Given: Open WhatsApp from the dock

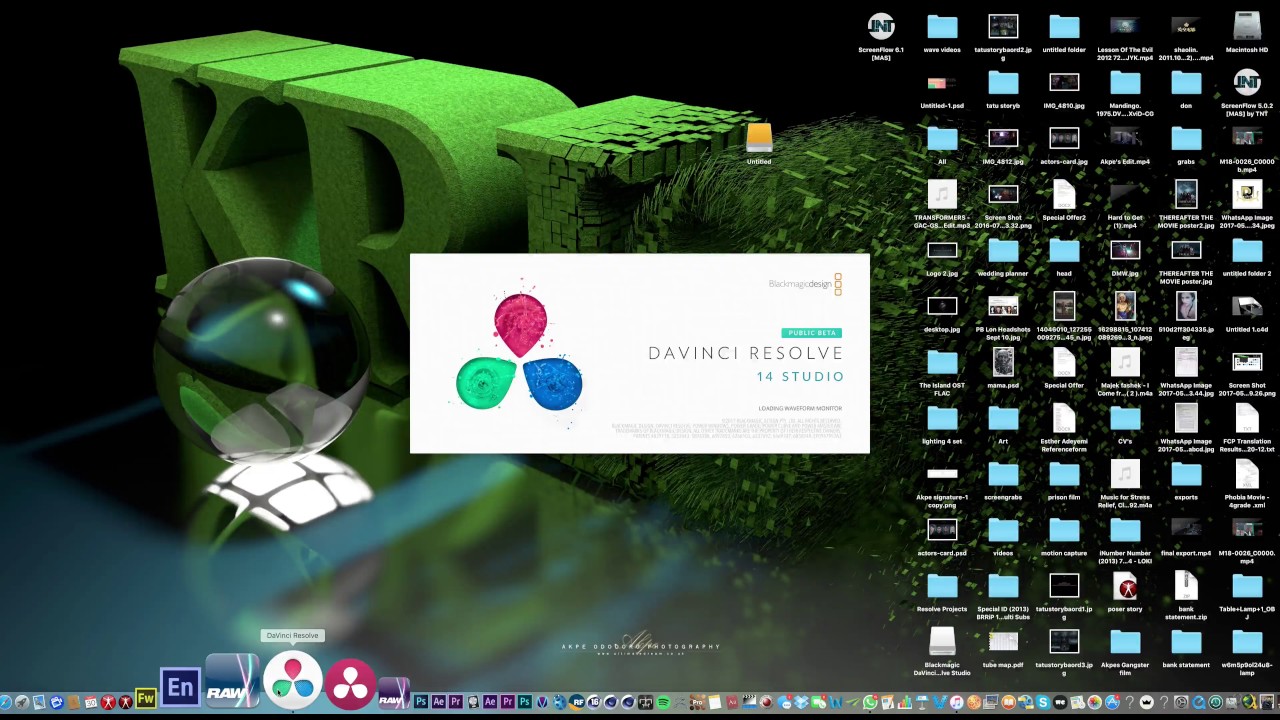Looking at the screenshot, I should coord(870,703).
